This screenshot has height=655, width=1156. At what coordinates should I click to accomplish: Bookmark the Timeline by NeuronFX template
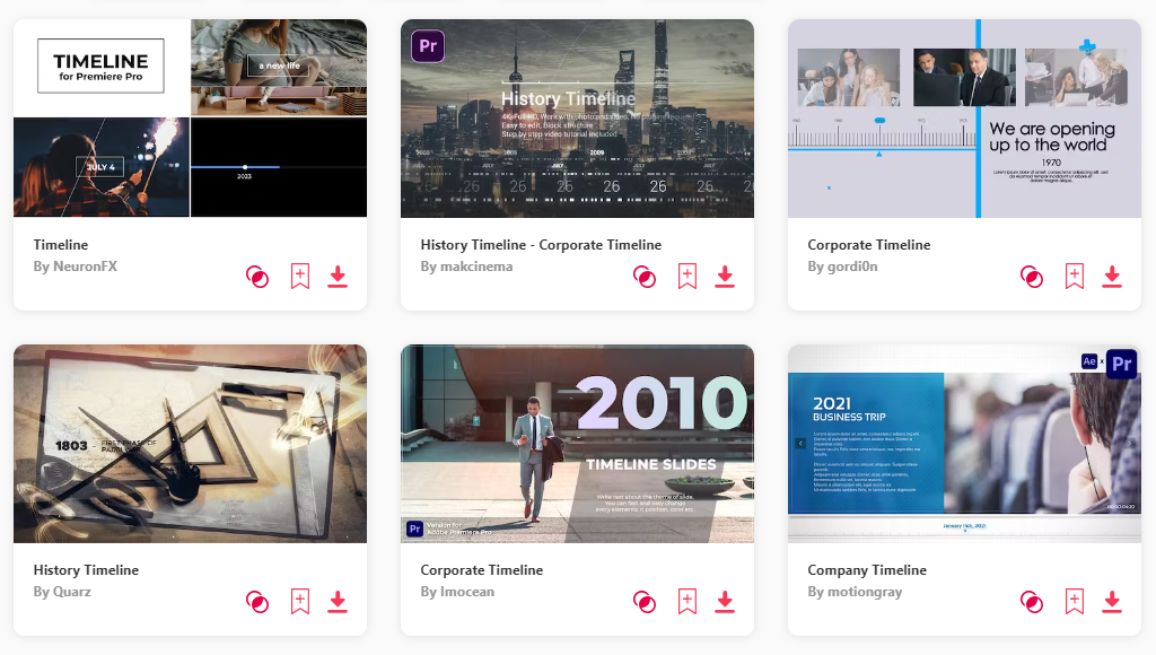[x=300, y=276]
